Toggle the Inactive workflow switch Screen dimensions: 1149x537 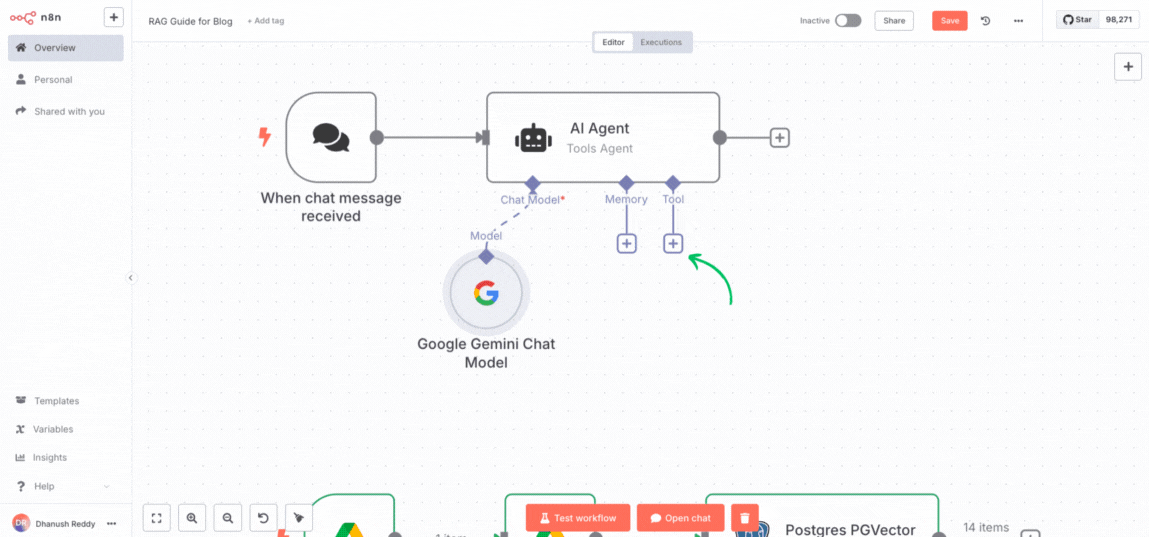coord(847,21)
